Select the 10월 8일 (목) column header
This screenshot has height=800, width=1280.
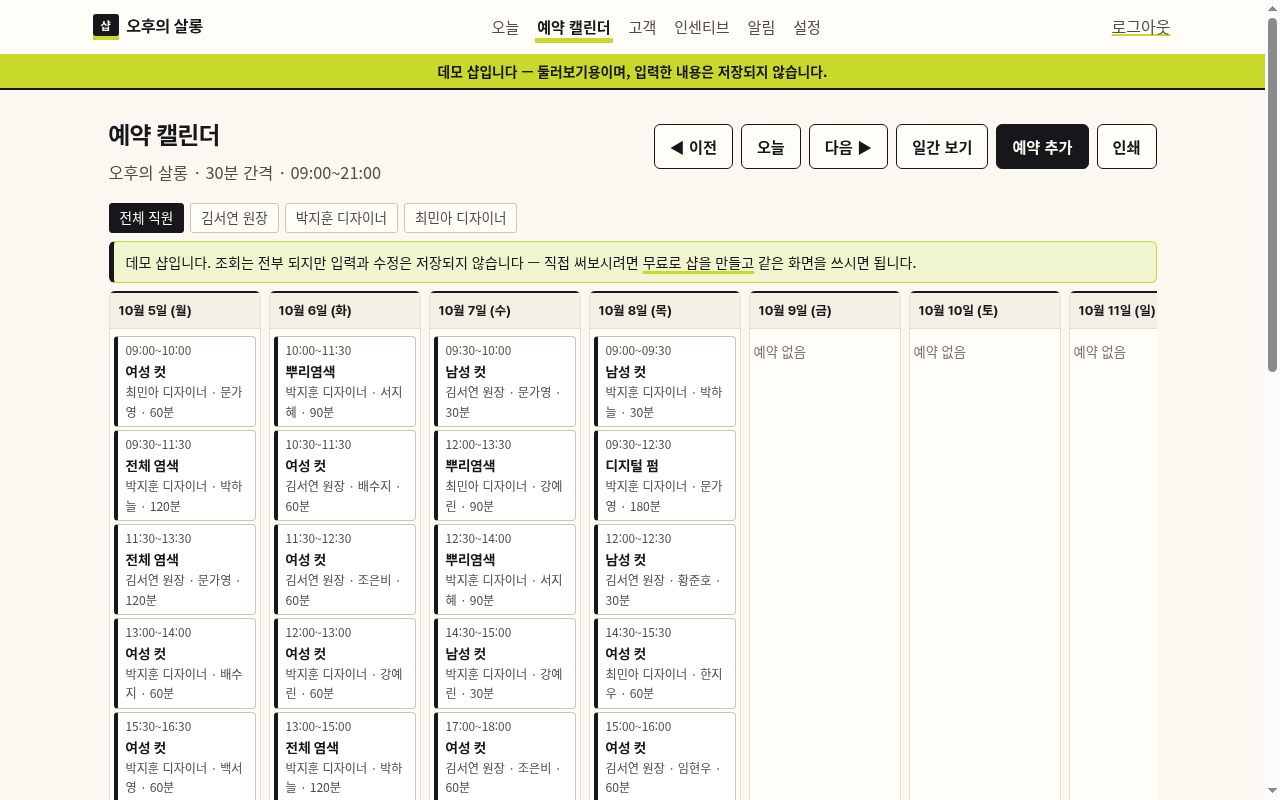[665, 310]
